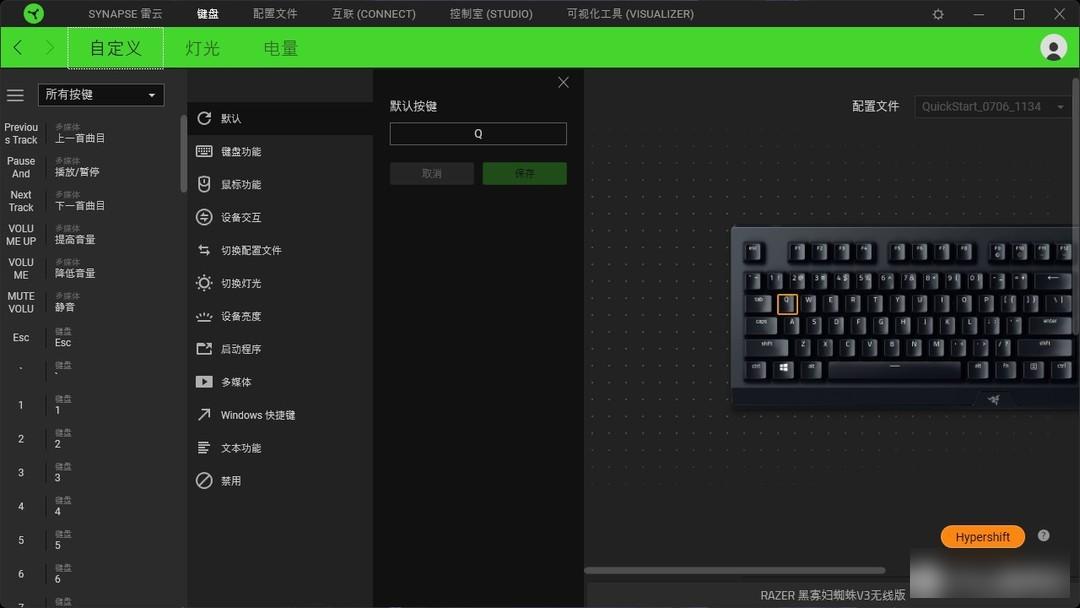Select the 切换配置文件 swap icon

[204, 250]
